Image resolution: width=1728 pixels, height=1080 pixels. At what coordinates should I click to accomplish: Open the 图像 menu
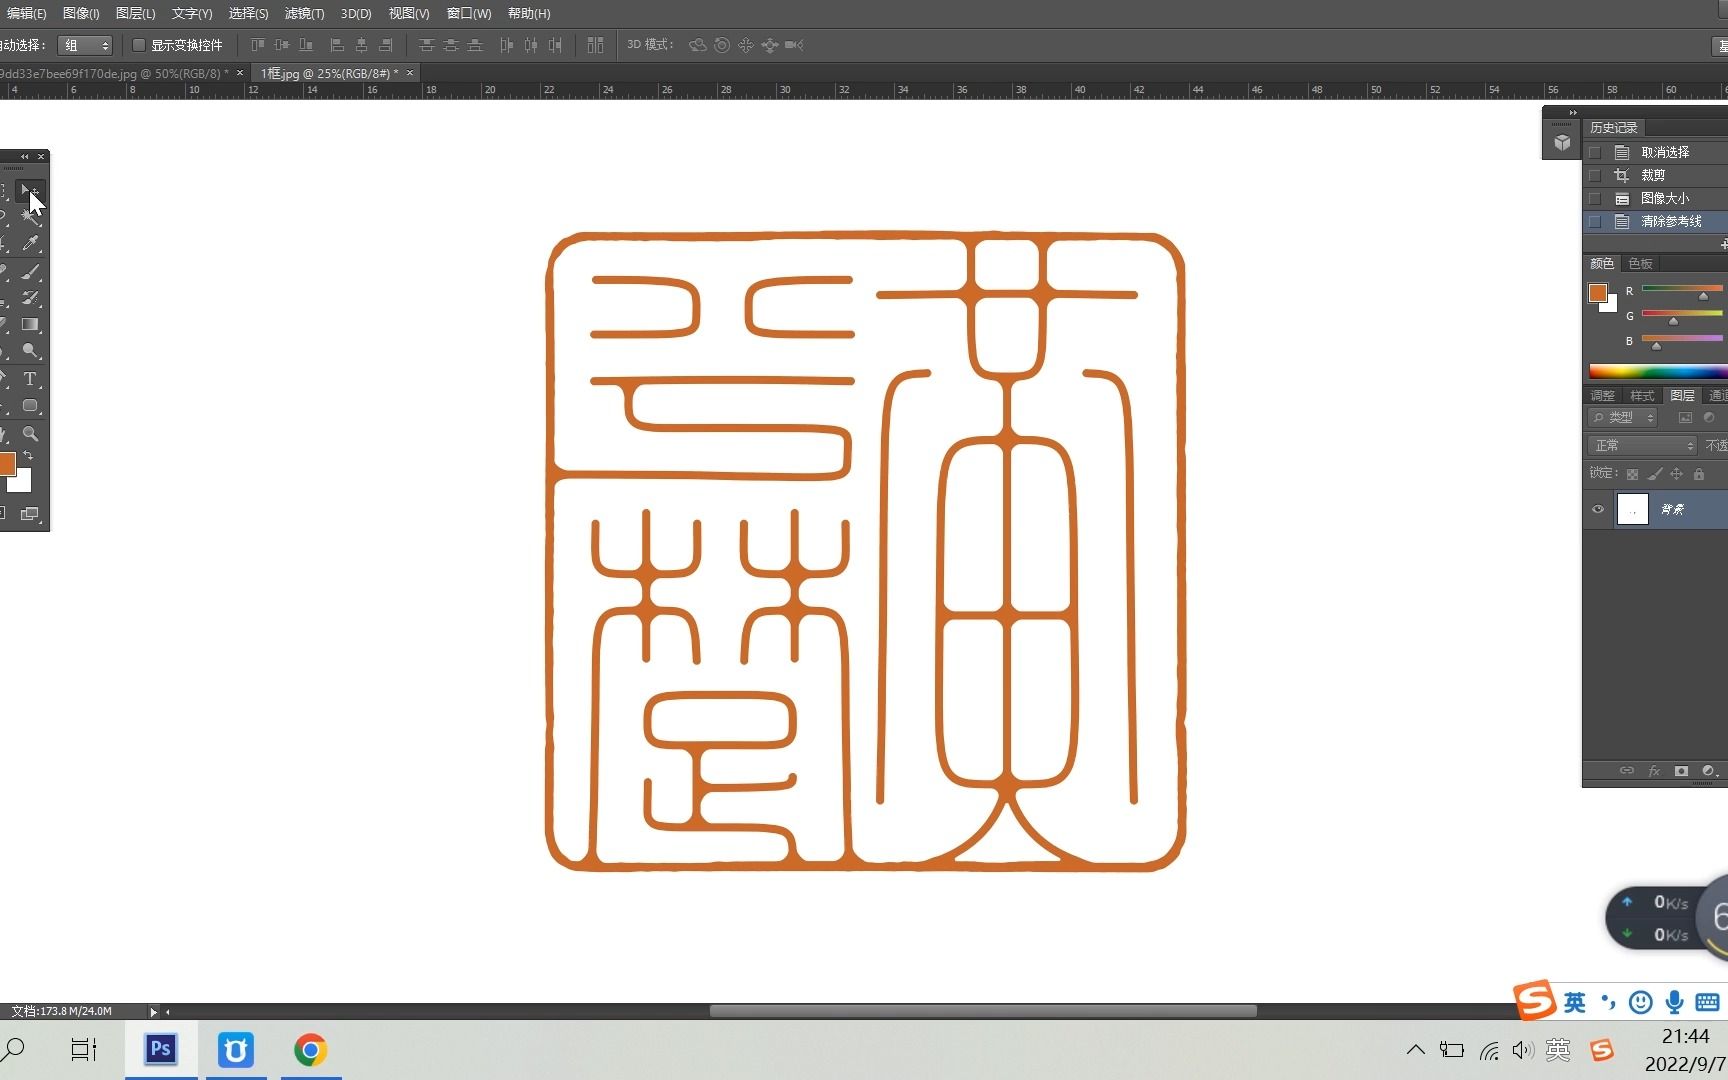pyautogui.click(x=81, y=13)
